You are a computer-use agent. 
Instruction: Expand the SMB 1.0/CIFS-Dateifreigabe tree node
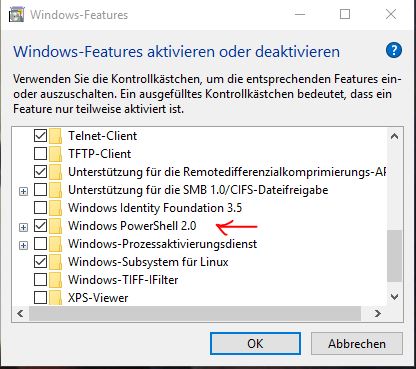pos(23,191)
